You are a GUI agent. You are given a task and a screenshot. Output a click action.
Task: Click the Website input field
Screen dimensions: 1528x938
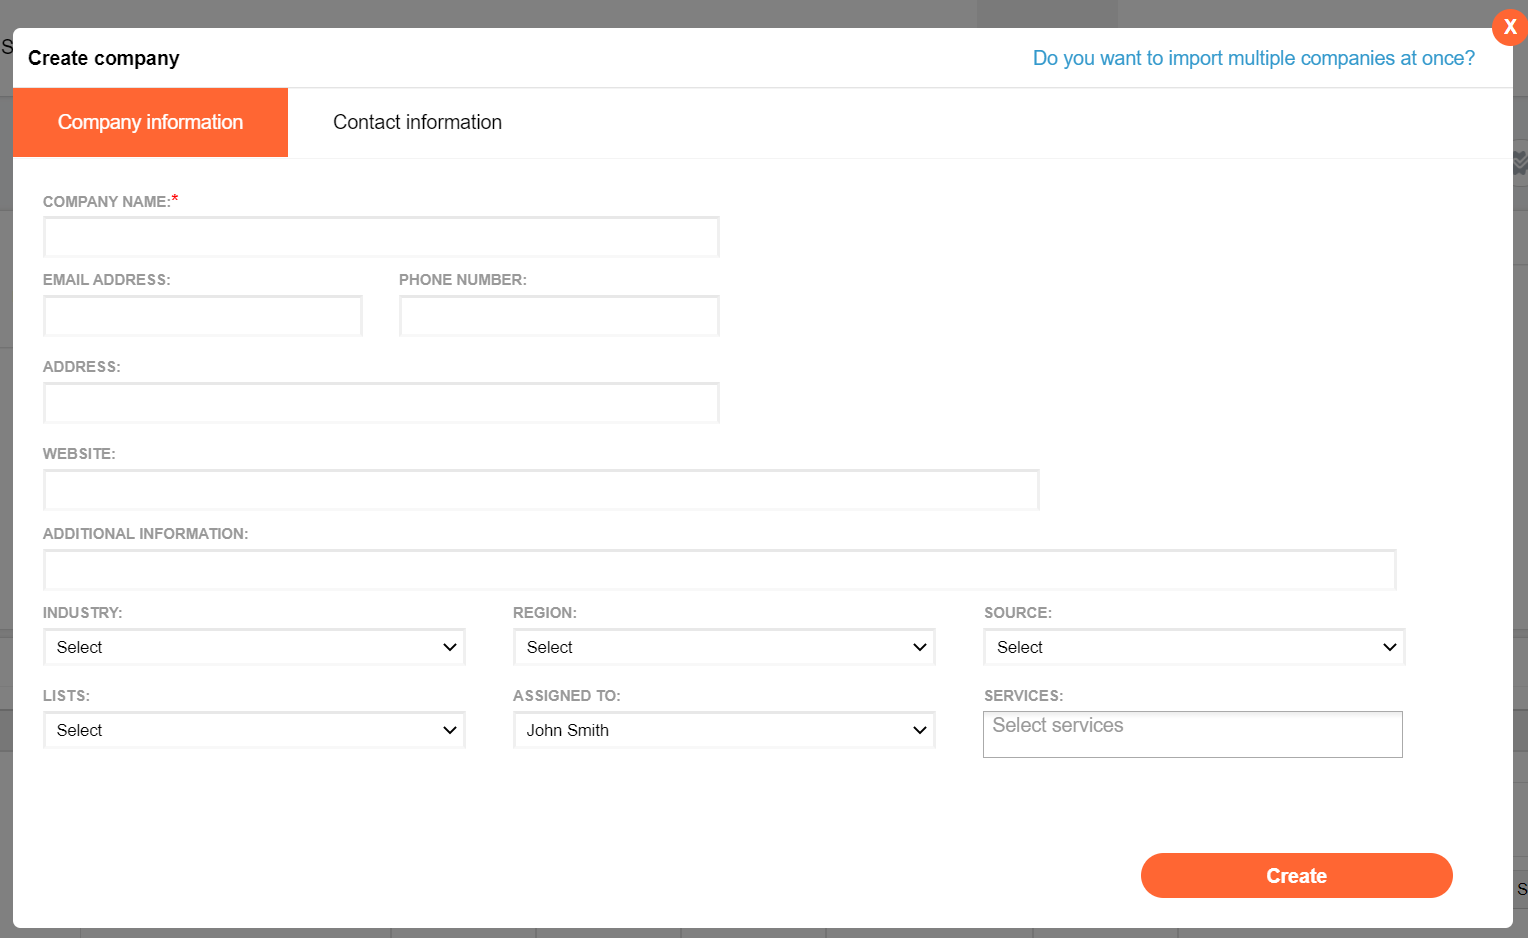541,490
